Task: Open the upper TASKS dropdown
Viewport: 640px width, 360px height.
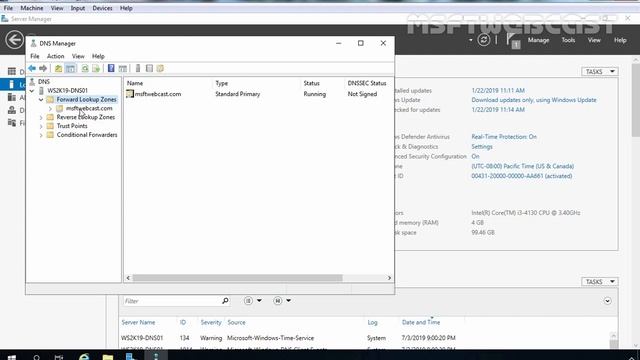Action: [600, 72]
